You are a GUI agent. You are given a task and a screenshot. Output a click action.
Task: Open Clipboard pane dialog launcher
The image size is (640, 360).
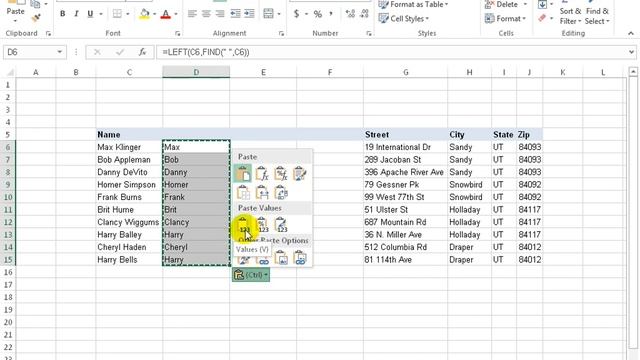(49, 33)
